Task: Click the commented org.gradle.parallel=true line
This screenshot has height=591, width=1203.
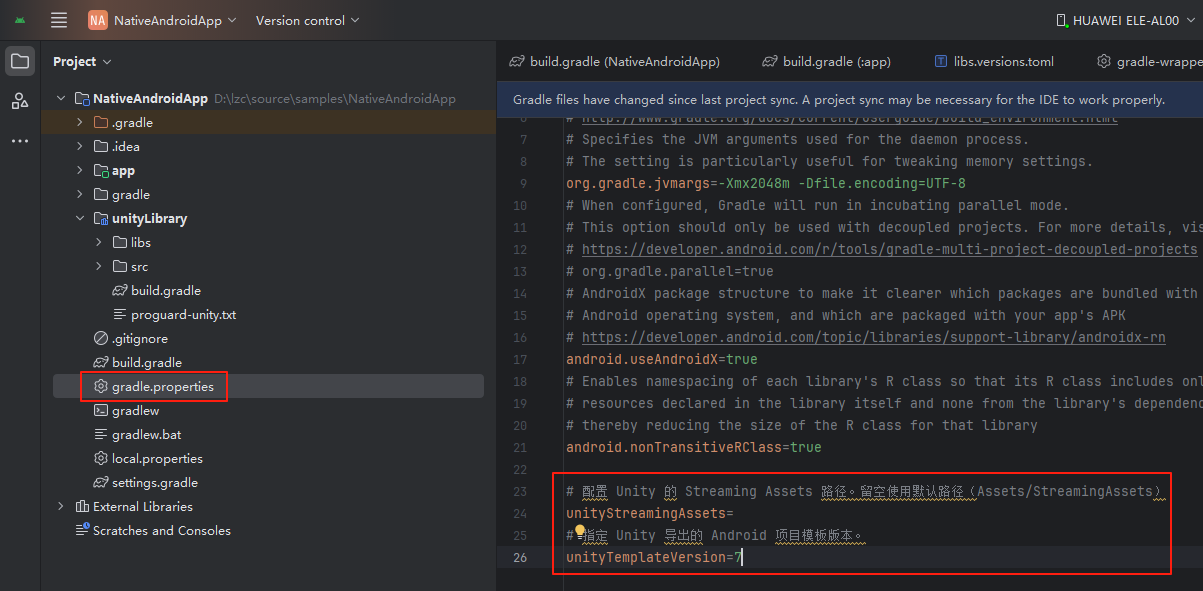Action: pyautogui.click(x=670, y=271)
